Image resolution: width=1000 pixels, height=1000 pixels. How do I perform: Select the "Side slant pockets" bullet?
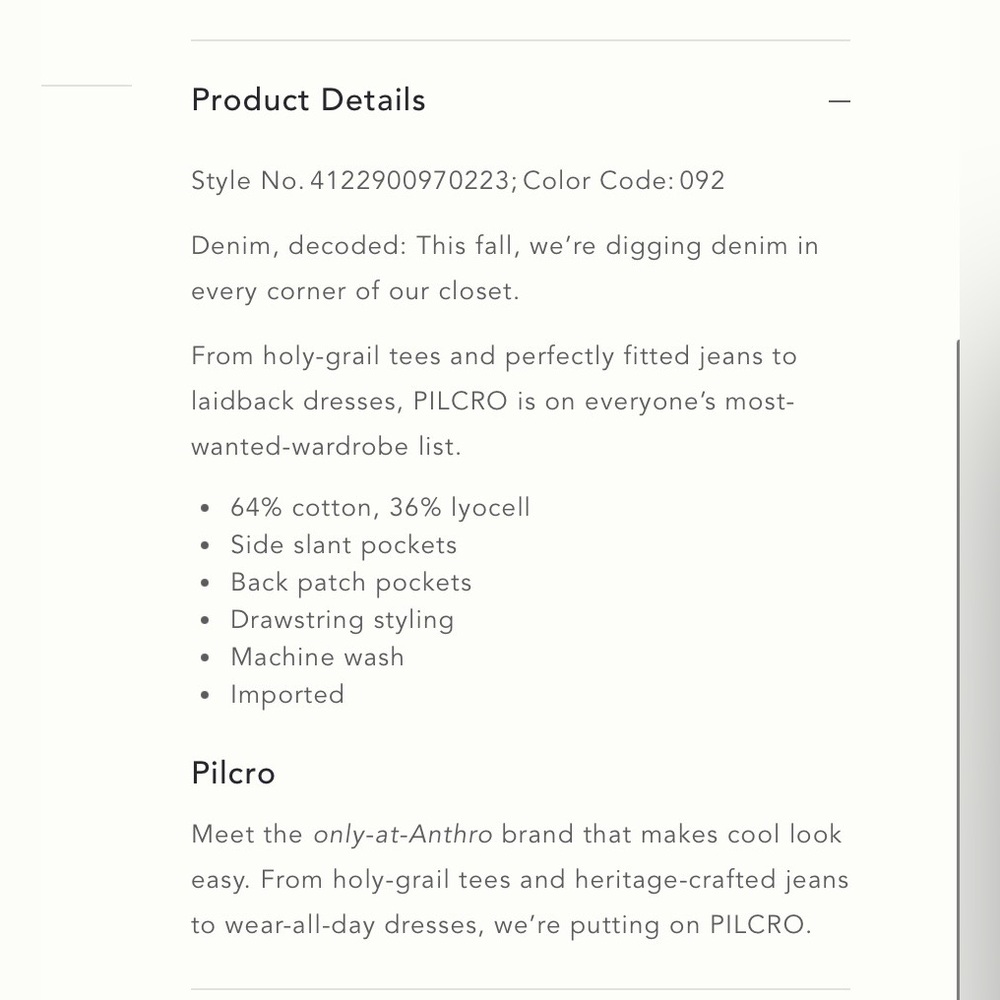pyautogui.click(x=344, y=545)
